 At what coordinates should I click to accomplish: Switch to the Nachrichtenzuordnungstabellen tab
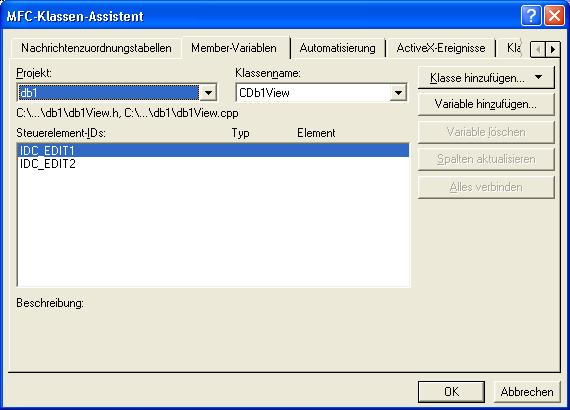[x=96, y=48]
